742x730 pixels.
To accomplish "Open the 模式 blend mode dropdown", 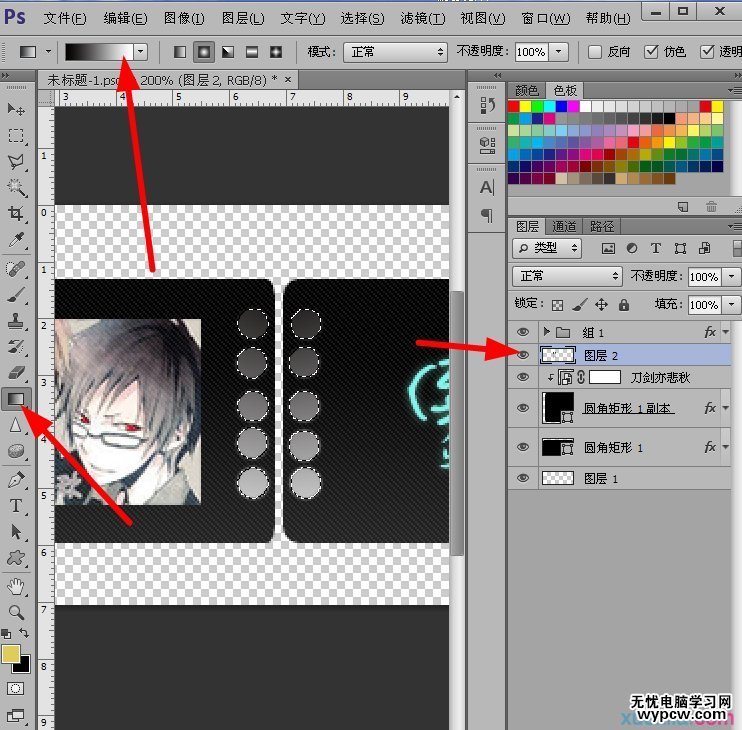I will click(396, 52).
